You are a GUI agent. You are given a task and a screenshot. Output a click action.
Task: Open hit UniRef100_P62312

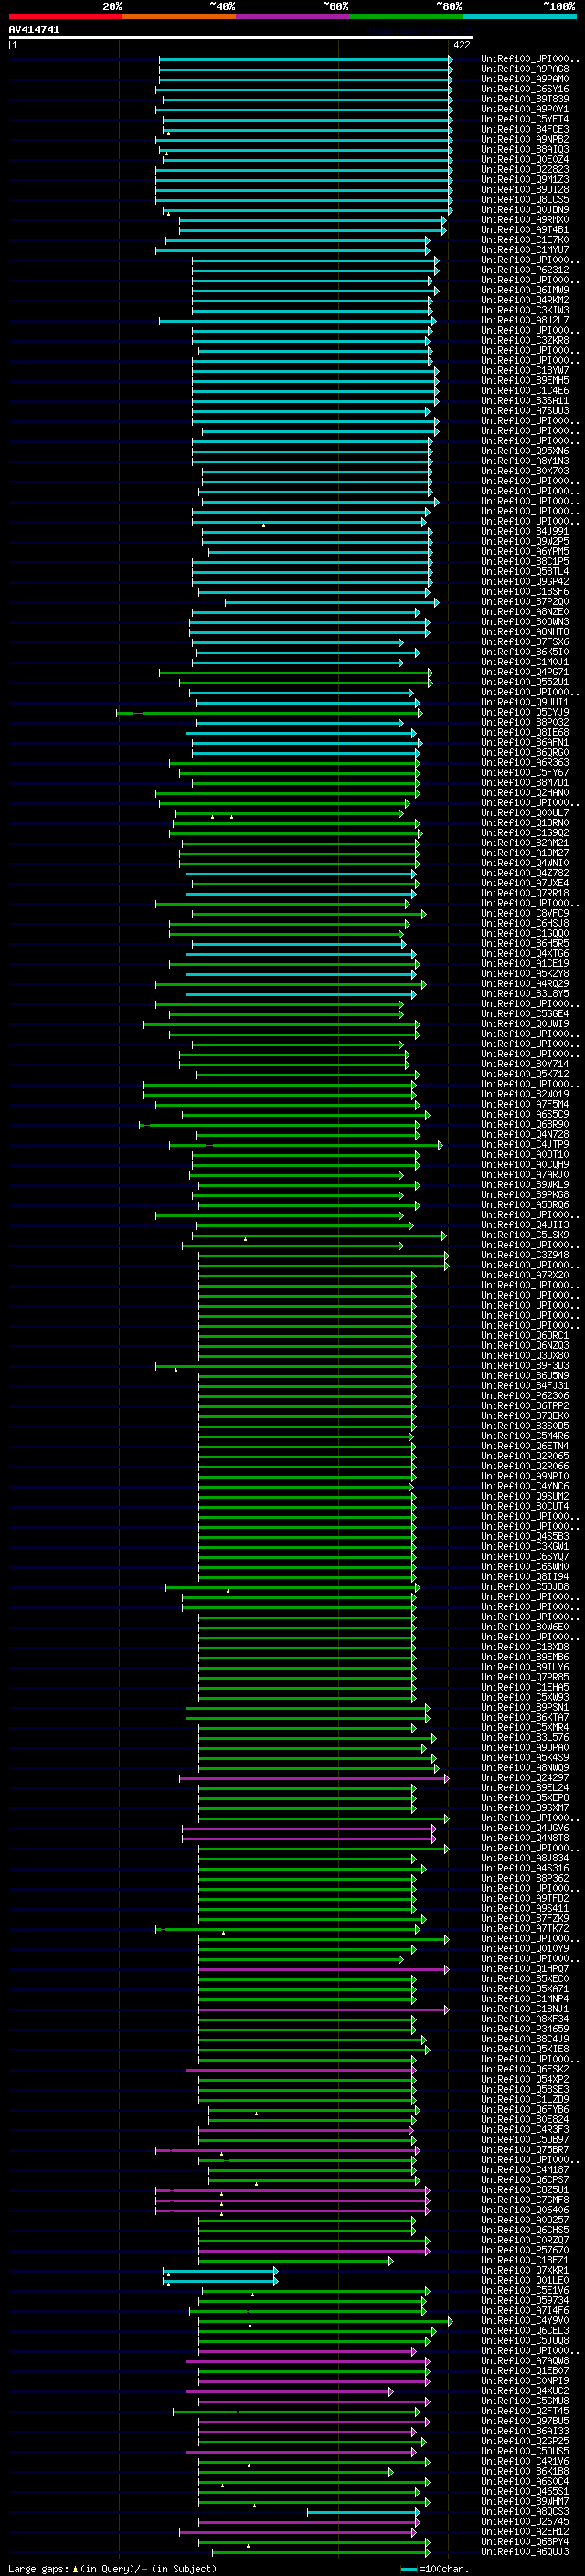coord(525,270)
